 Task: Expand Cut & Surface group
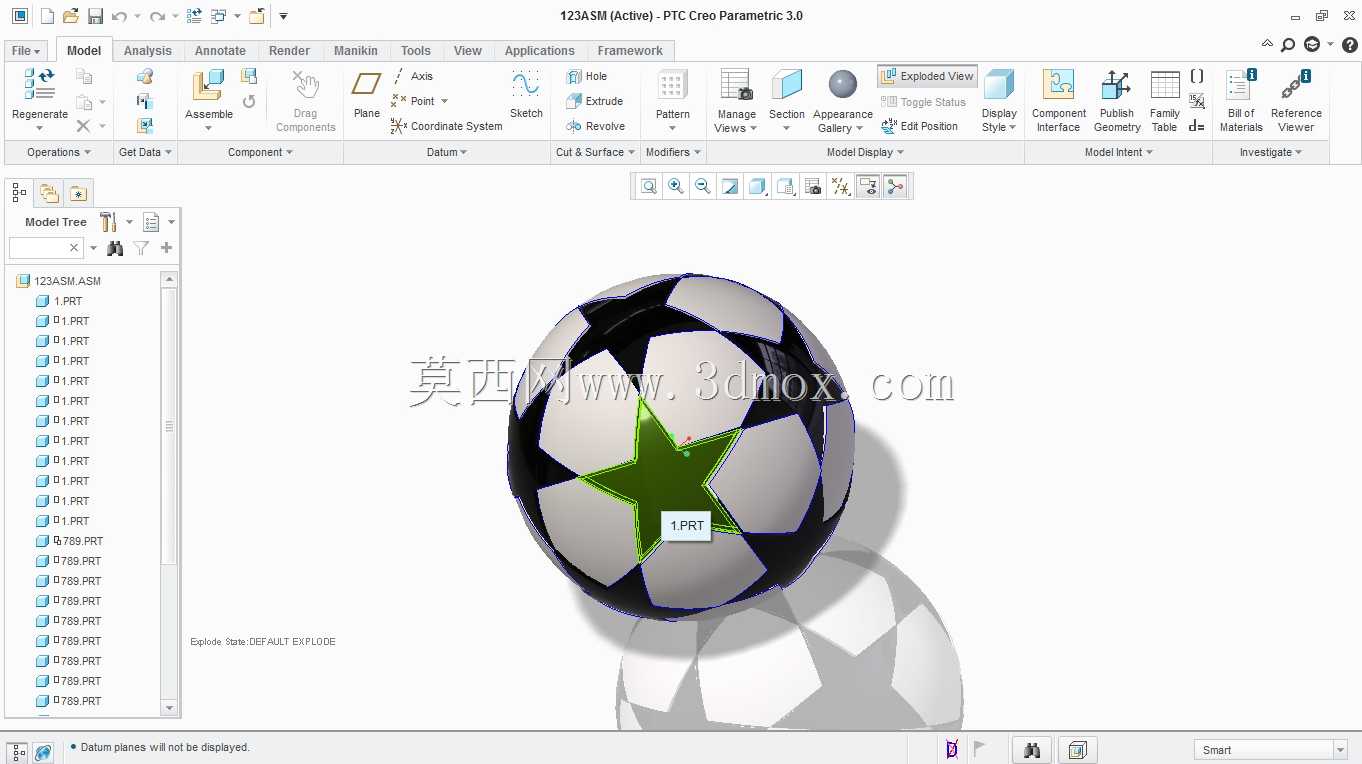596,152
